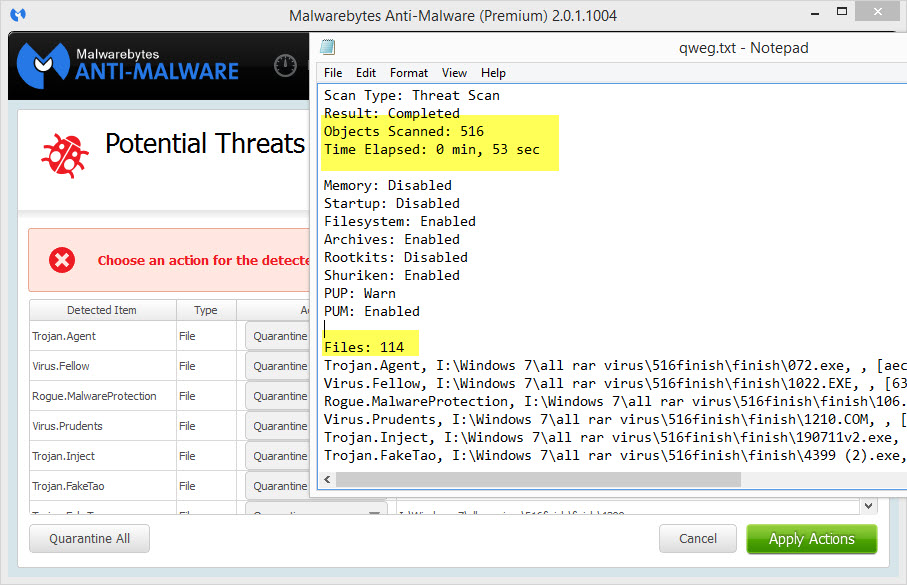
Task: Click the qweg.txt - Notepad title bar
Action: [743, 47]
